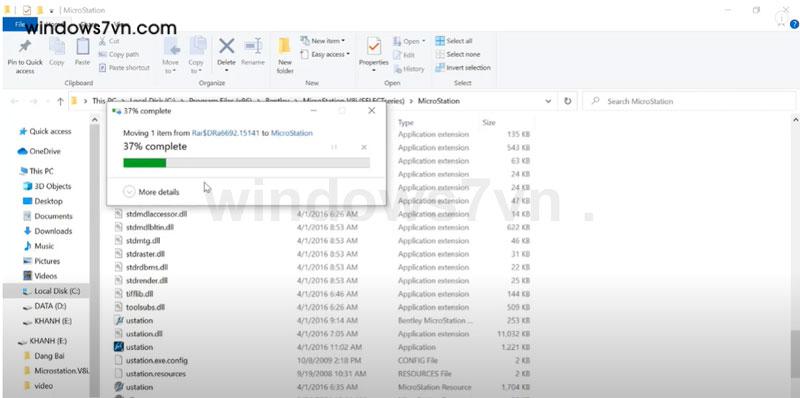Click the Search MicroStation field
Image resolution: width=800 pixels, height=398 pixels.
coord(689,101)
